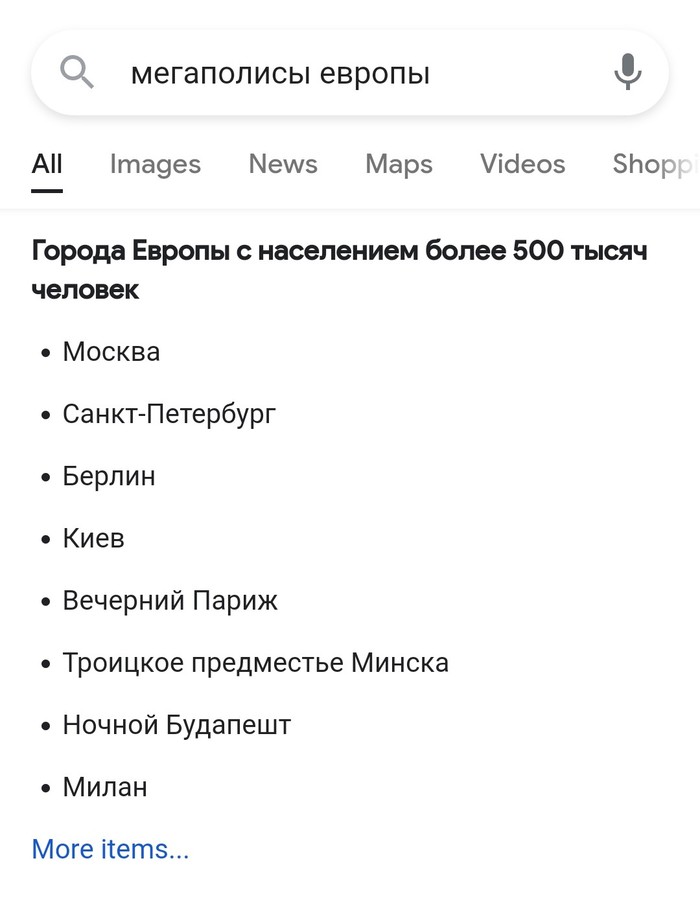This screenshot has width=700, height=898.
Task: Select Киев in the cities list
Action: [x=93, y=538]
